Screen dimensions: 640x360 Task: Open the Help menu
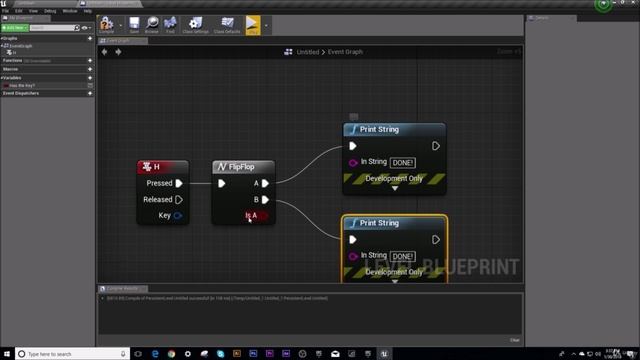88,11
